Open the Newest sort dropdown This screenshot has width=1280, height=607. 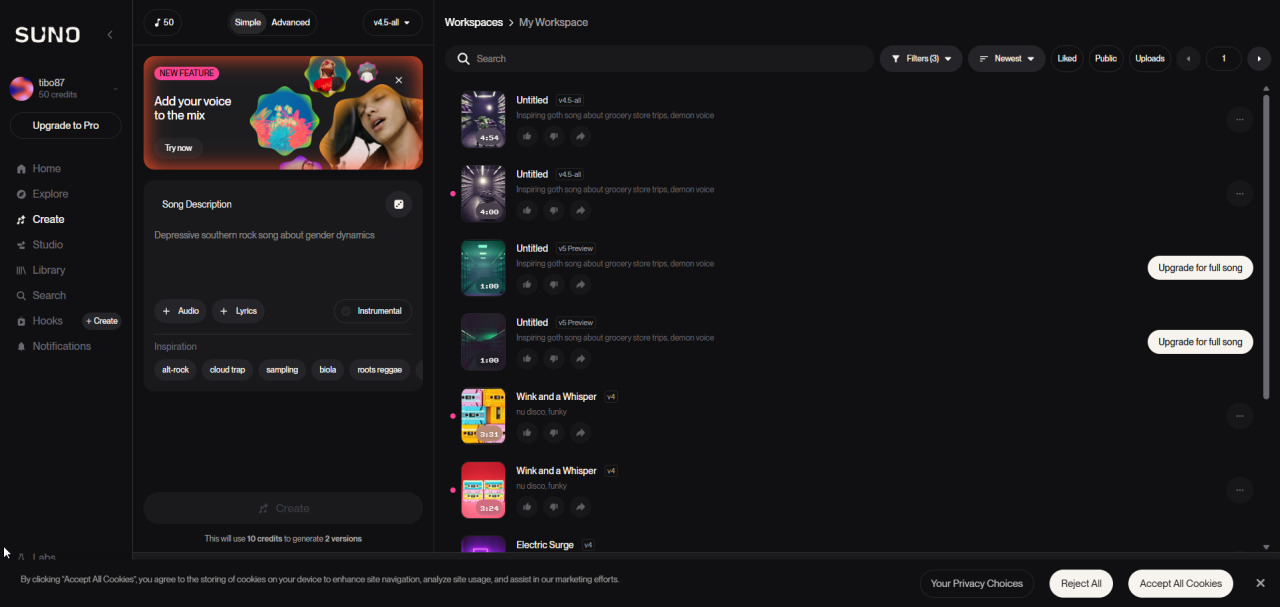[x=1007, y=59]
